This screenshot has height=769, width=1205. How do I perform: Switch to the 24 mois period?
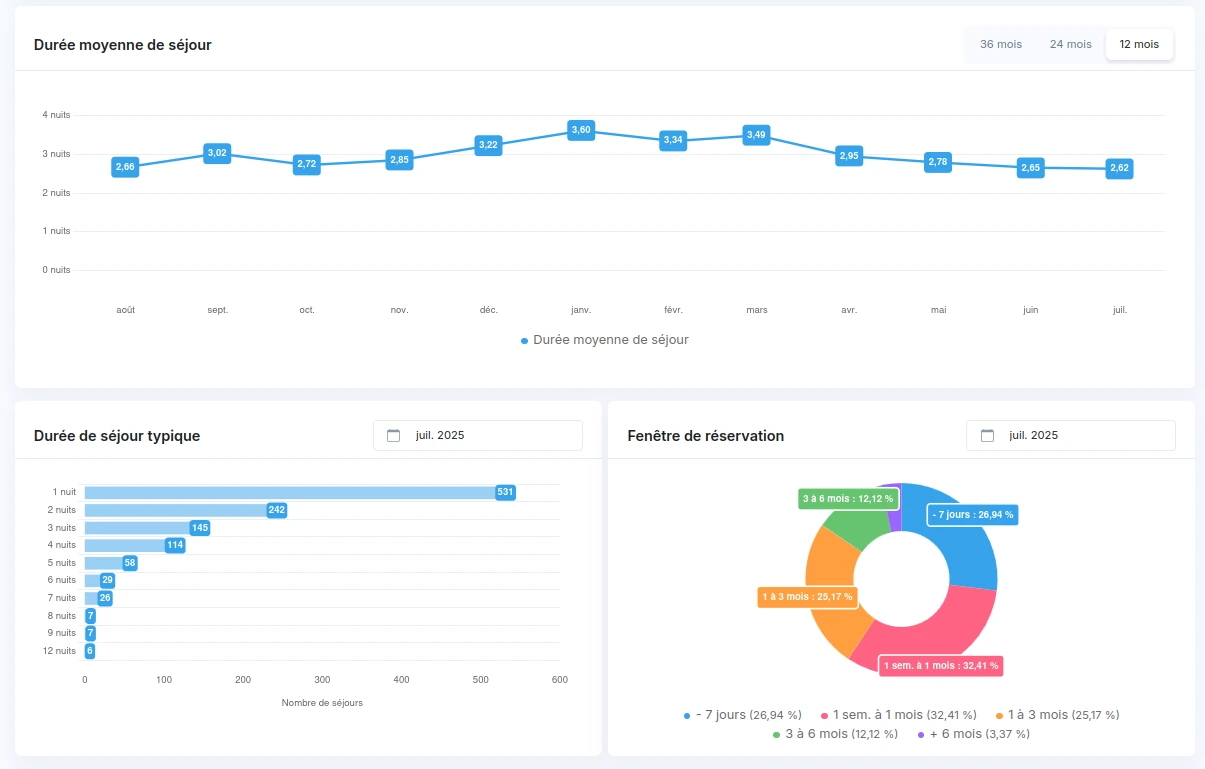coord(1070,44)
